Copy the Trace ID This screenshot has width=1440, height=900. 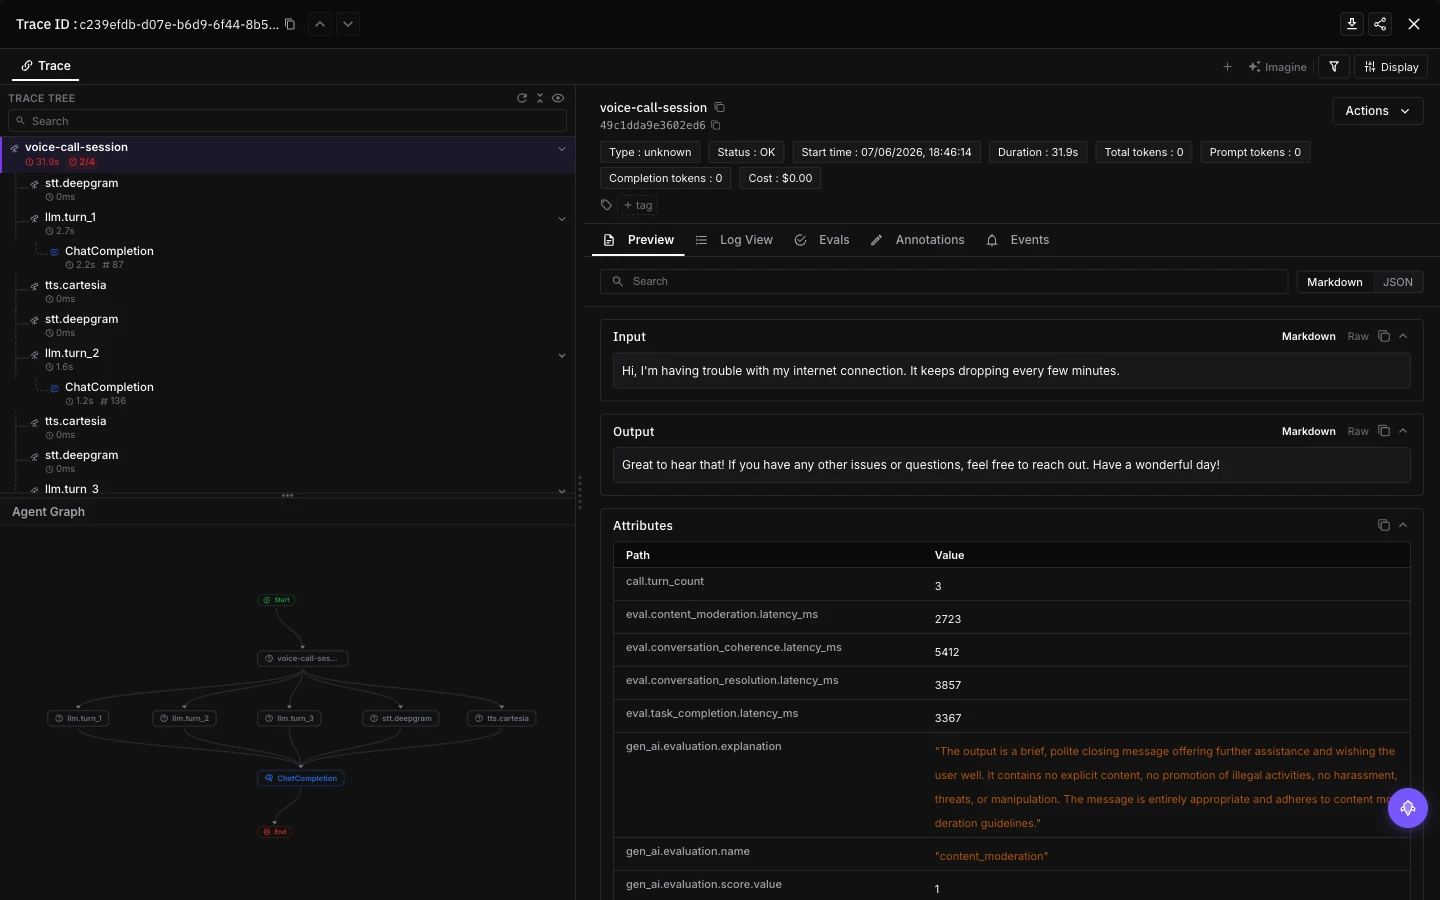coord(290,24)
